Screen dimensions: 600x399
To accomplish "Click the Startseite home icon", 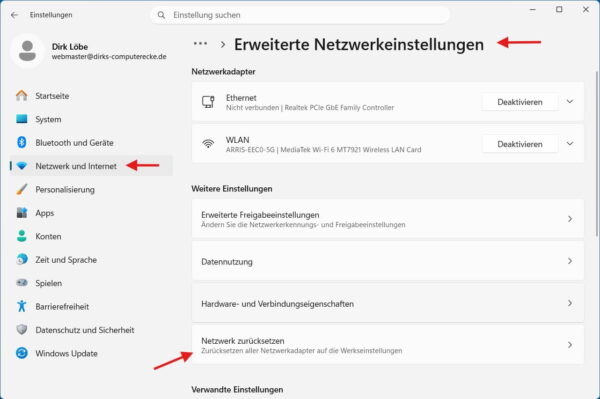I will pyautogui.click(x=22, y=96).
